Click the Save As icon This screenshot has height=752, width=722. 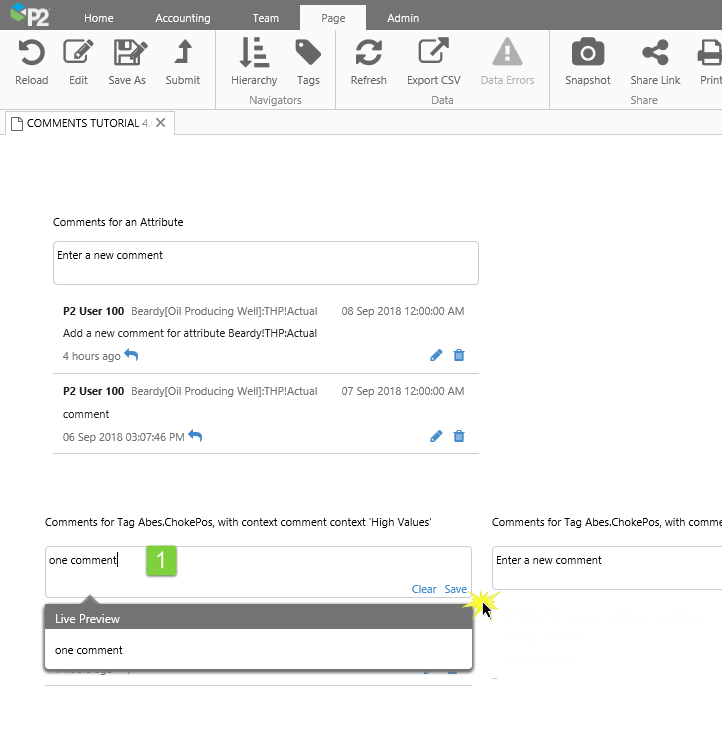[127, 54]
